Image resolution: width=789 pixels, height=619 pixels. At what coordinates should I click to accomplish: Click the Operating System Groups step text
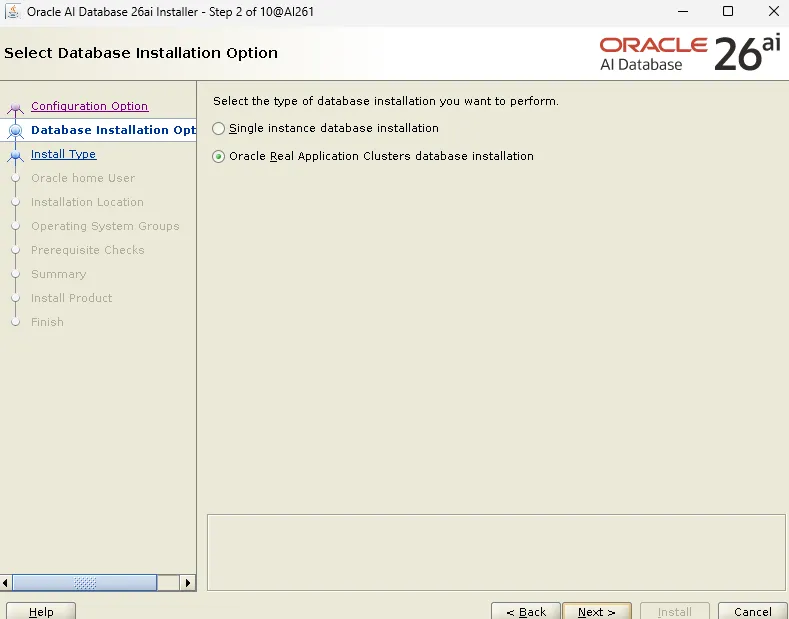point(105,226)
